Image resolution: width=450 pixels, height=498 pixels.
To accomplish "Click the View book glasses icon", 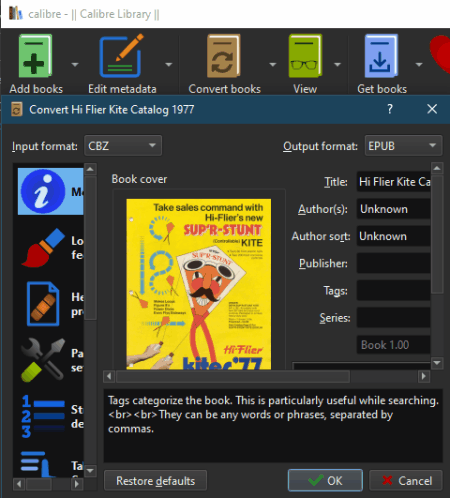I will pos(305,56).
